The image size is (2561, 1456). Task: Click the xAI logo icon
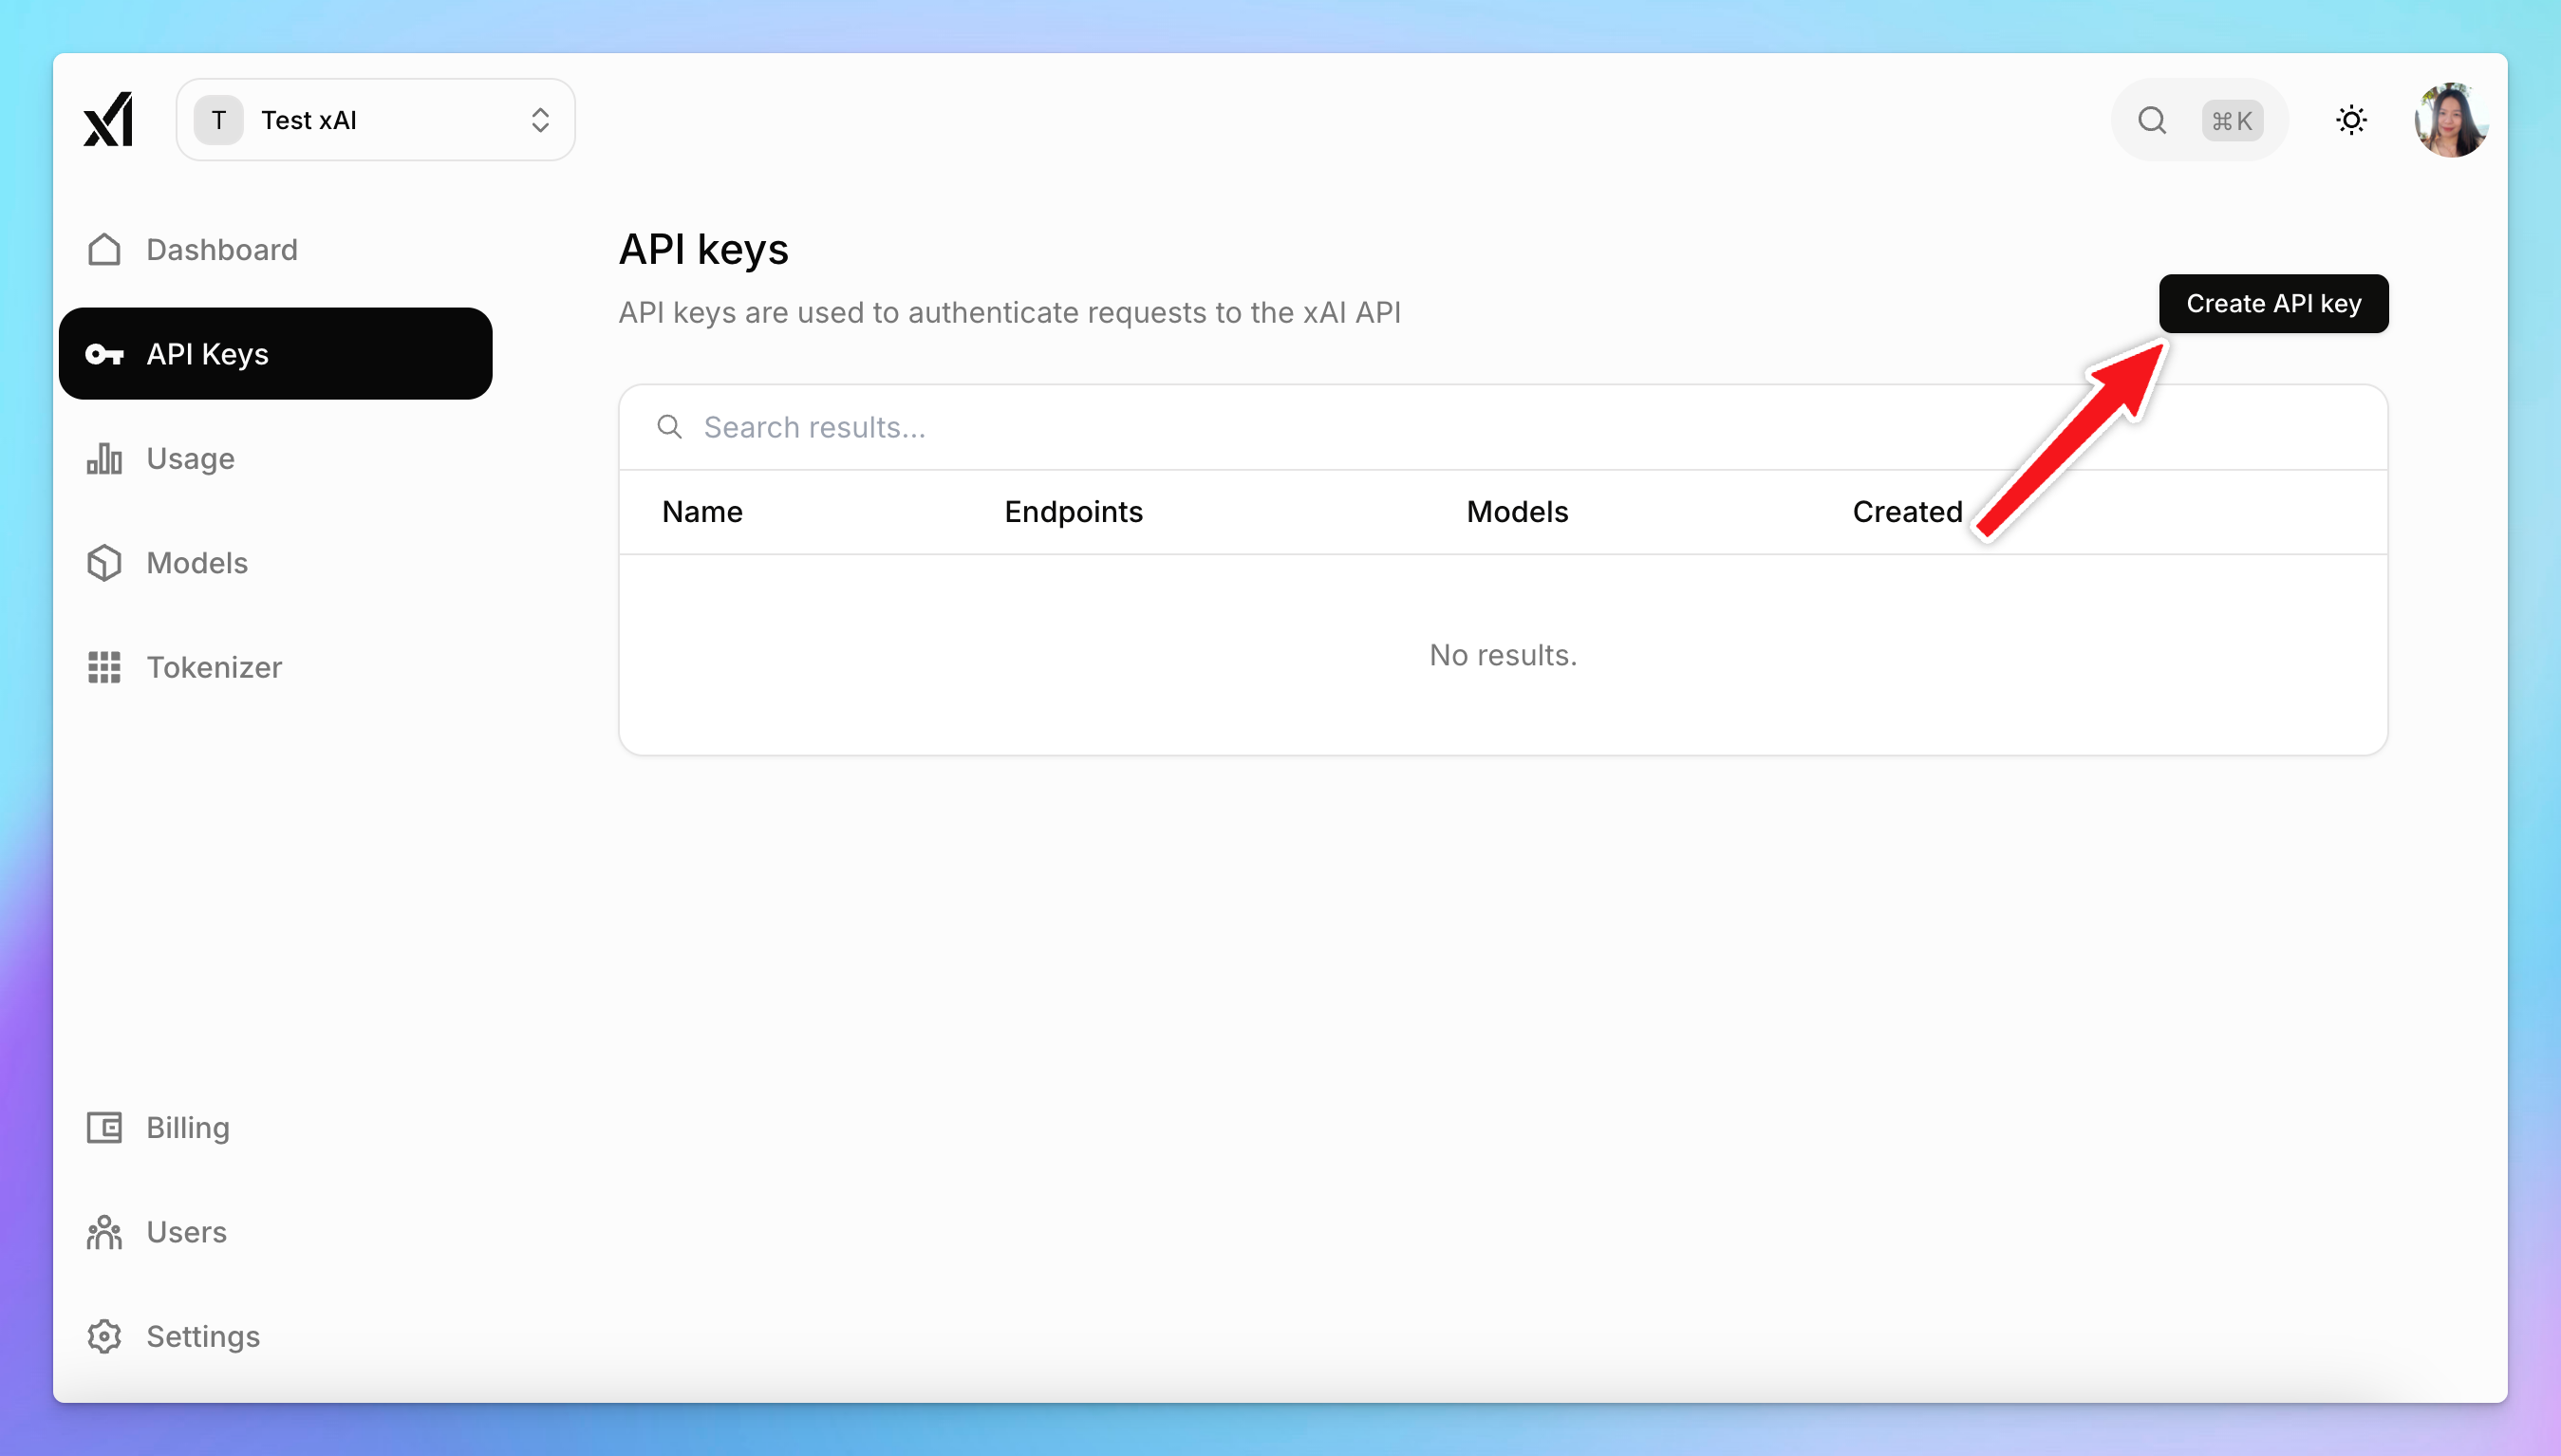coord(108,119)
